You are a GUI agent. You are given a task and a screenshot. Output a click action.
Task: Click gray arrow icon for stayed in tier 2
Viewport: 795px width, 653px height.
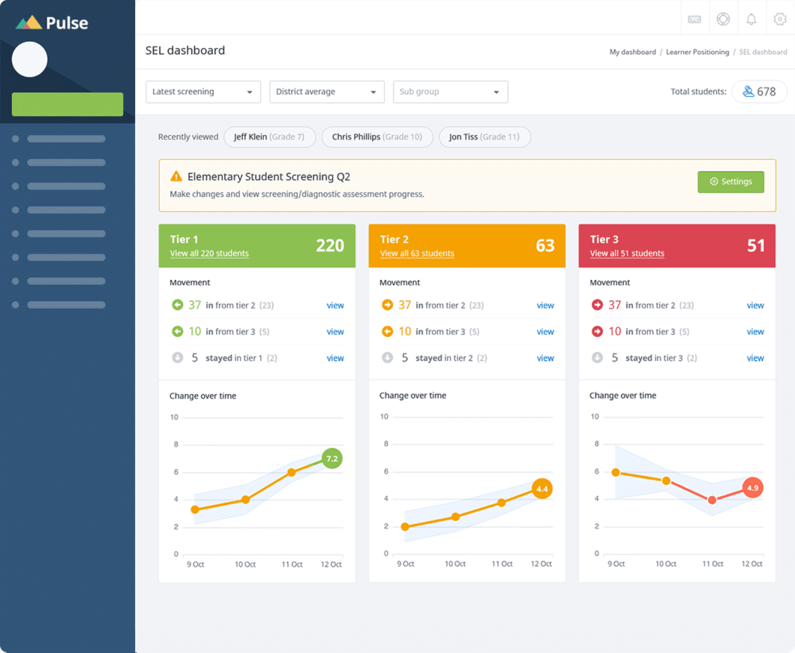pyautogui.click(x=387, y=357)
